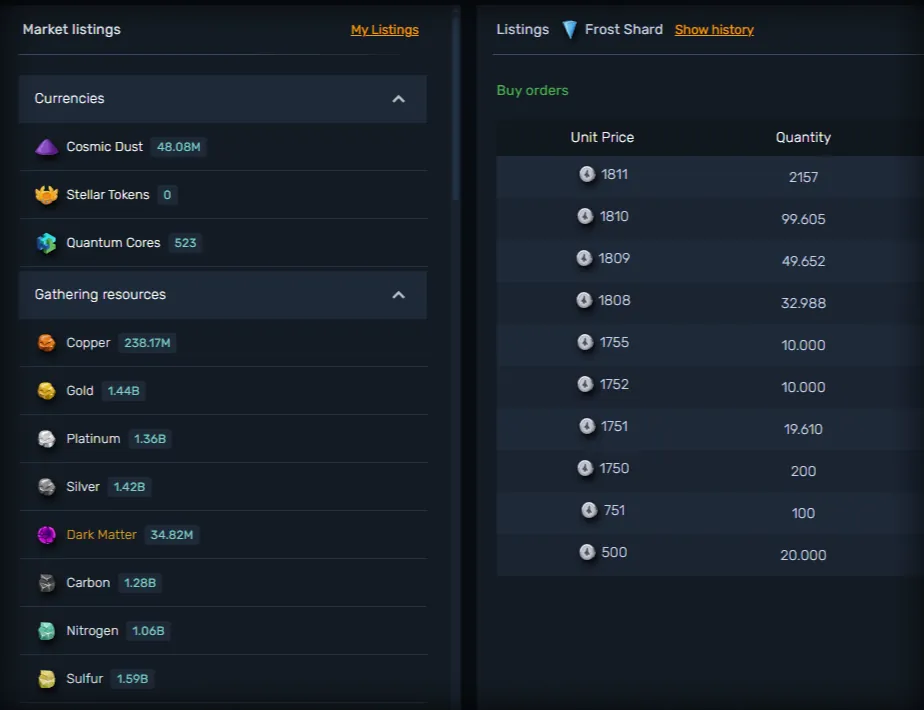This screenshot has width=924, height=710.
Task: Sort by Unit Price column header
Action: [x=602, y=137]
